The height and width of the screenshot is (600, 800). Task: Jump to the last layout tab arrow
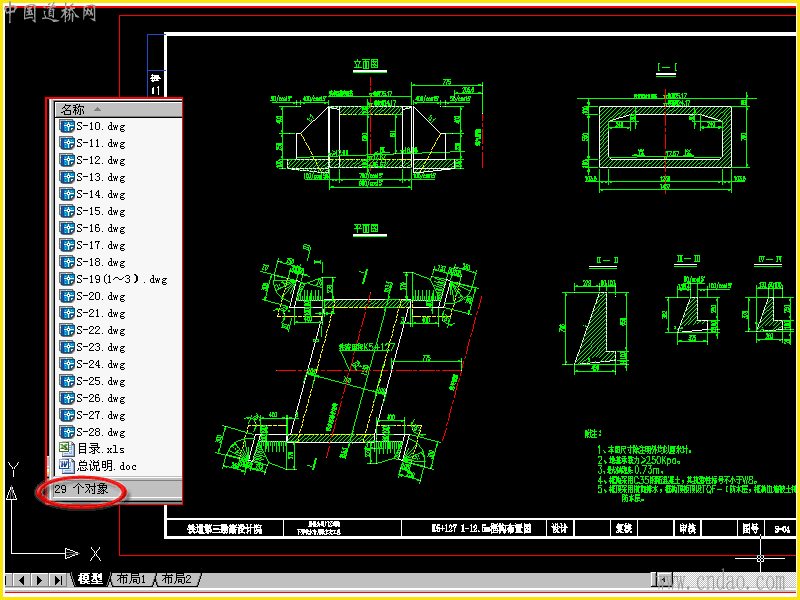(59, 580)
